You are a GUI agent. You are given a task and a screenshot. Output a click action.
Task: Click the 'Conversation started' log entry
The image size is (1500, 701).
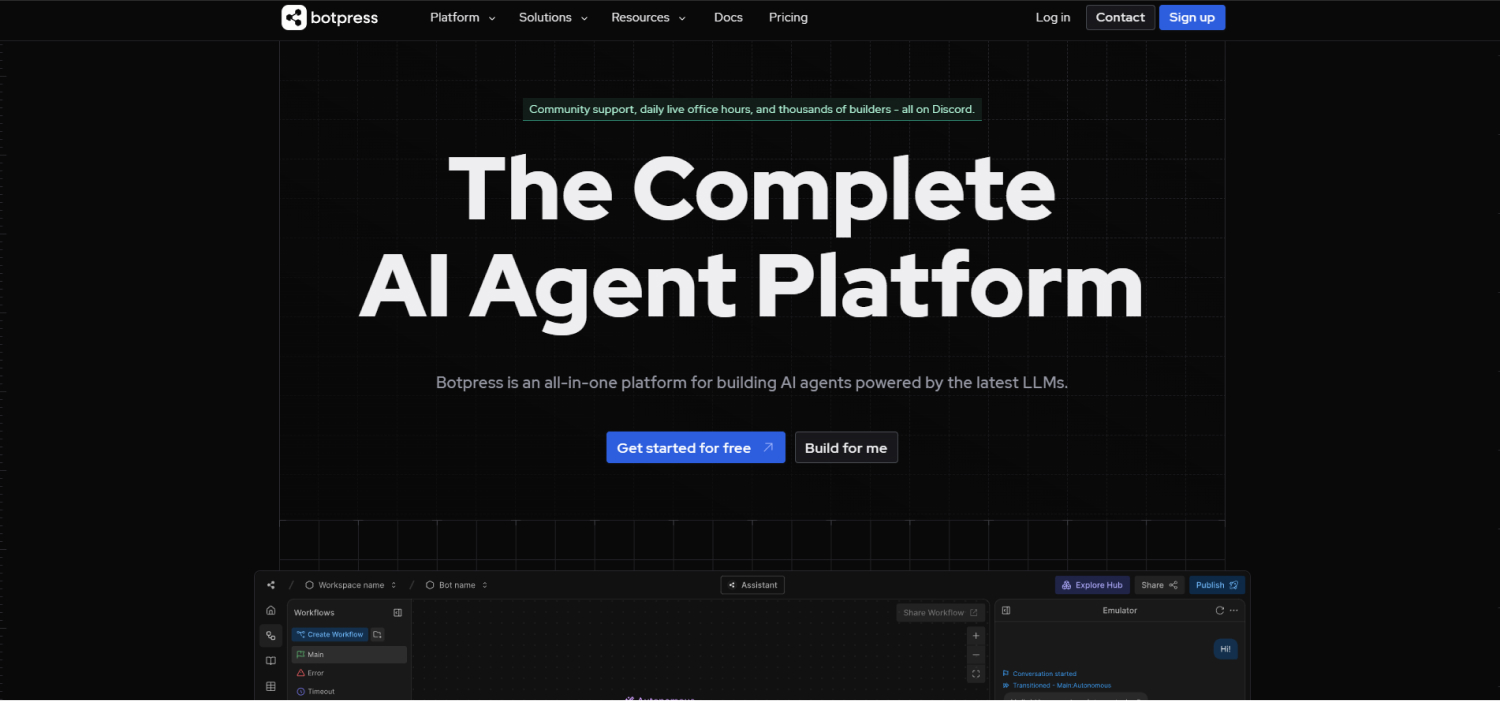pos(1039,674)
